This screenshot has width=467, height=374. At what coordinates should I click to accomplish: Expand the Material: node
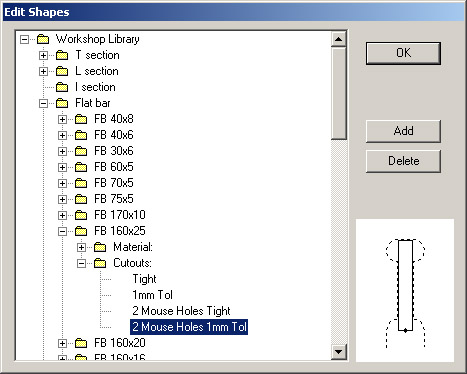[x=81, y=247]
